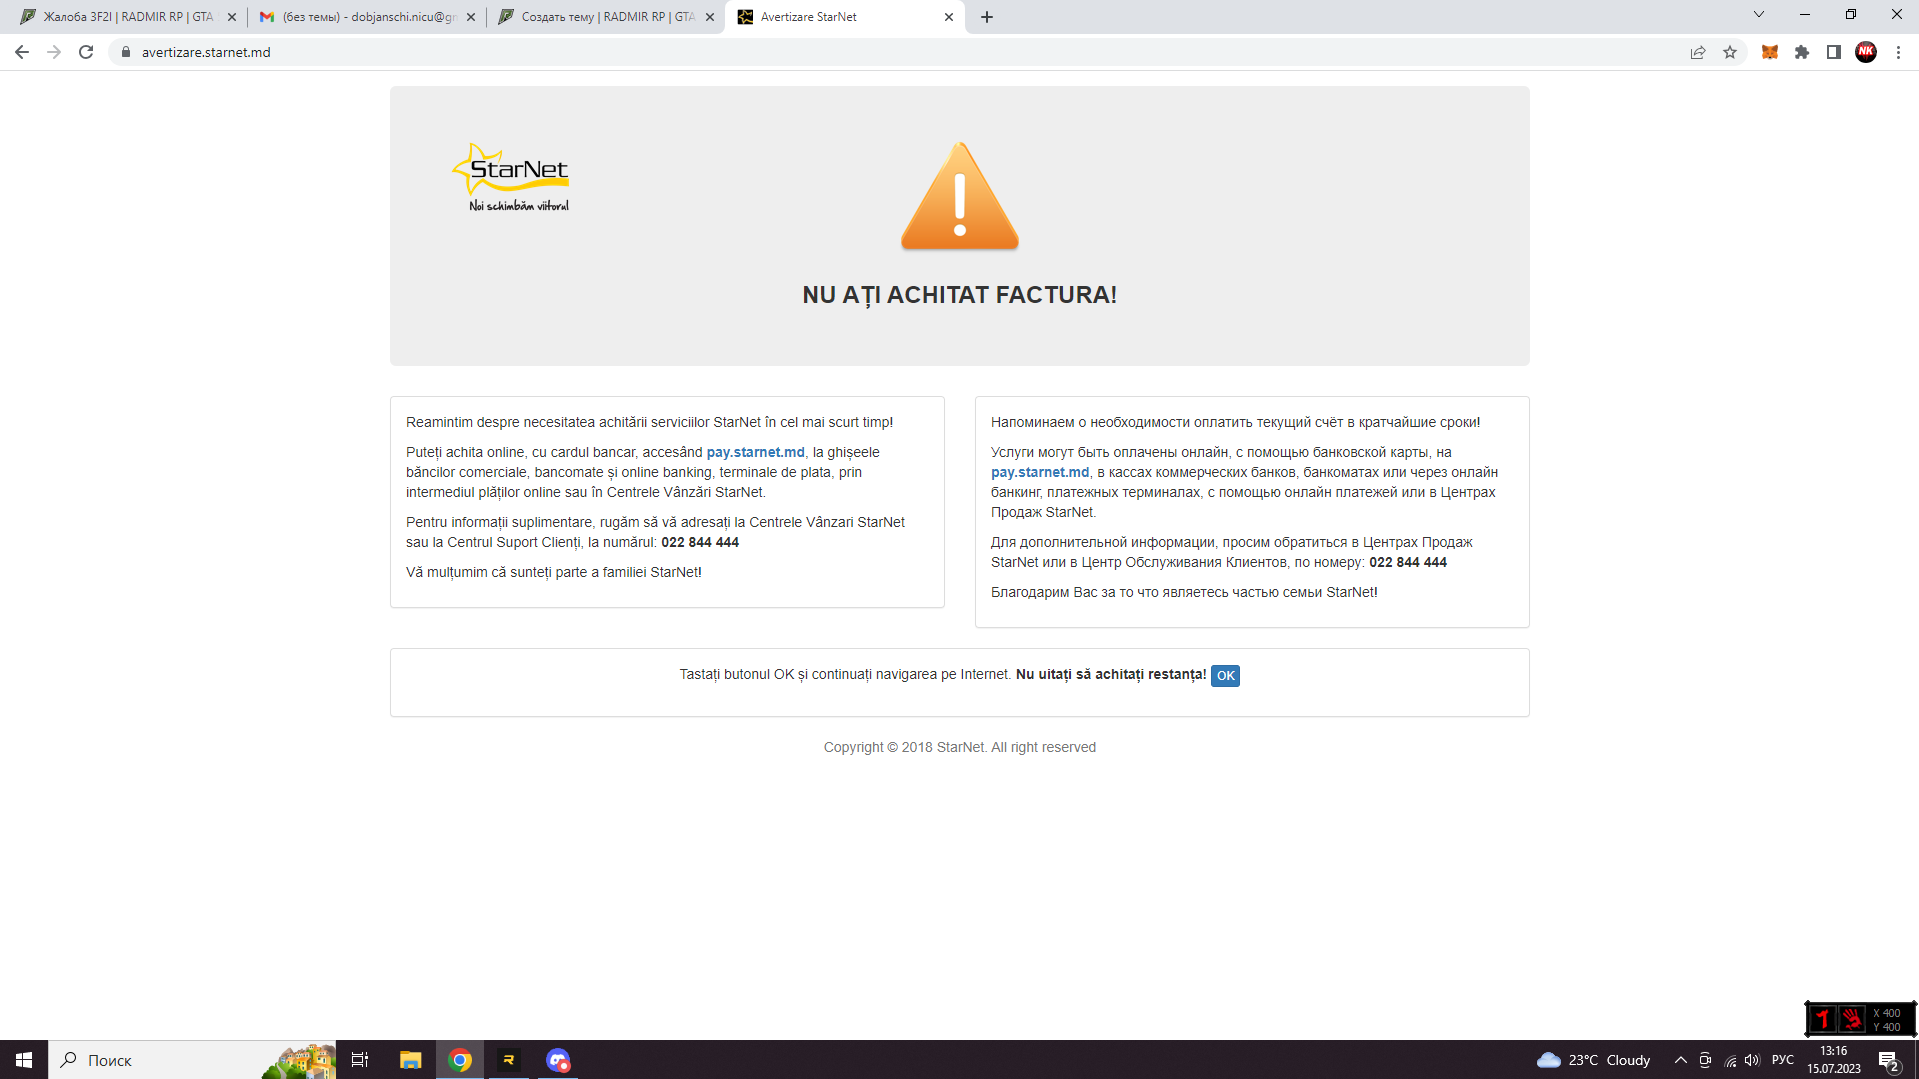
Task: Click the StarNet logo
Action: click(x=512, y=178)
